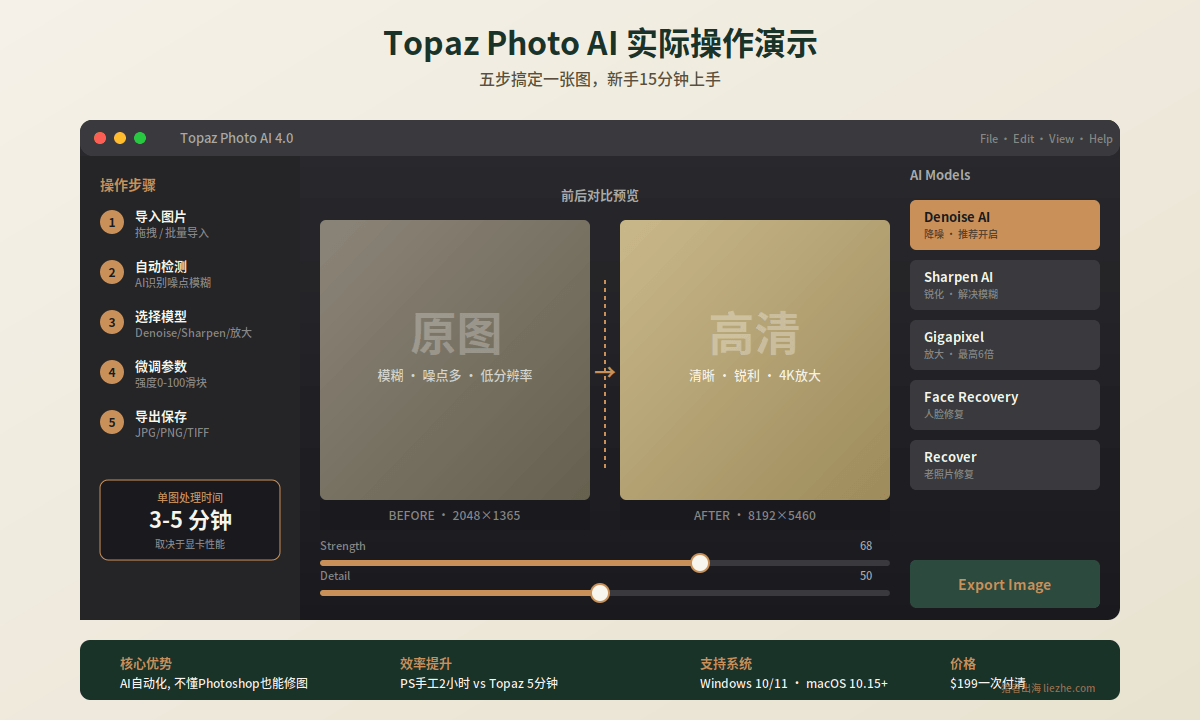This screenshot has height=720, width=1200.
Task: Click the AFTER 8192×5460 caption
Action: 755,516
